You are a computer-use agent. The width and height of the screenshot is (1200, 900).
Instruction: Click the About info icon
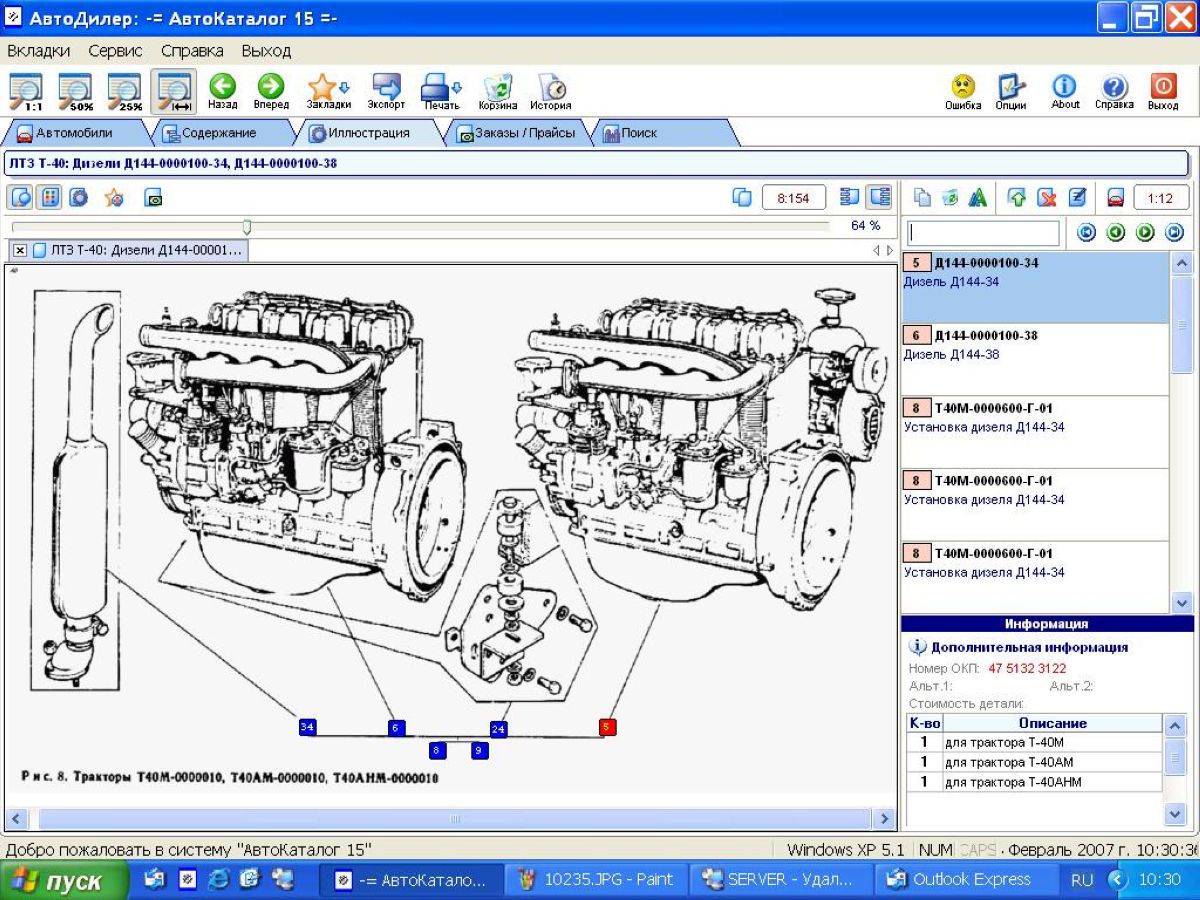pyautogui.click(x=1065, y=87)
